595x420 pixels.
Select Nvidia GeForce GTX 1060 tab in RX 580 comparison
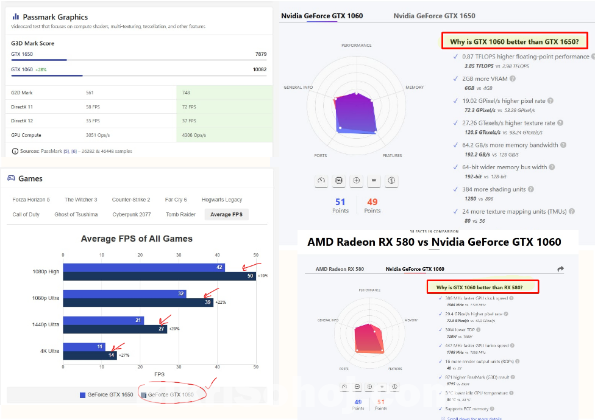click(415, 269)
